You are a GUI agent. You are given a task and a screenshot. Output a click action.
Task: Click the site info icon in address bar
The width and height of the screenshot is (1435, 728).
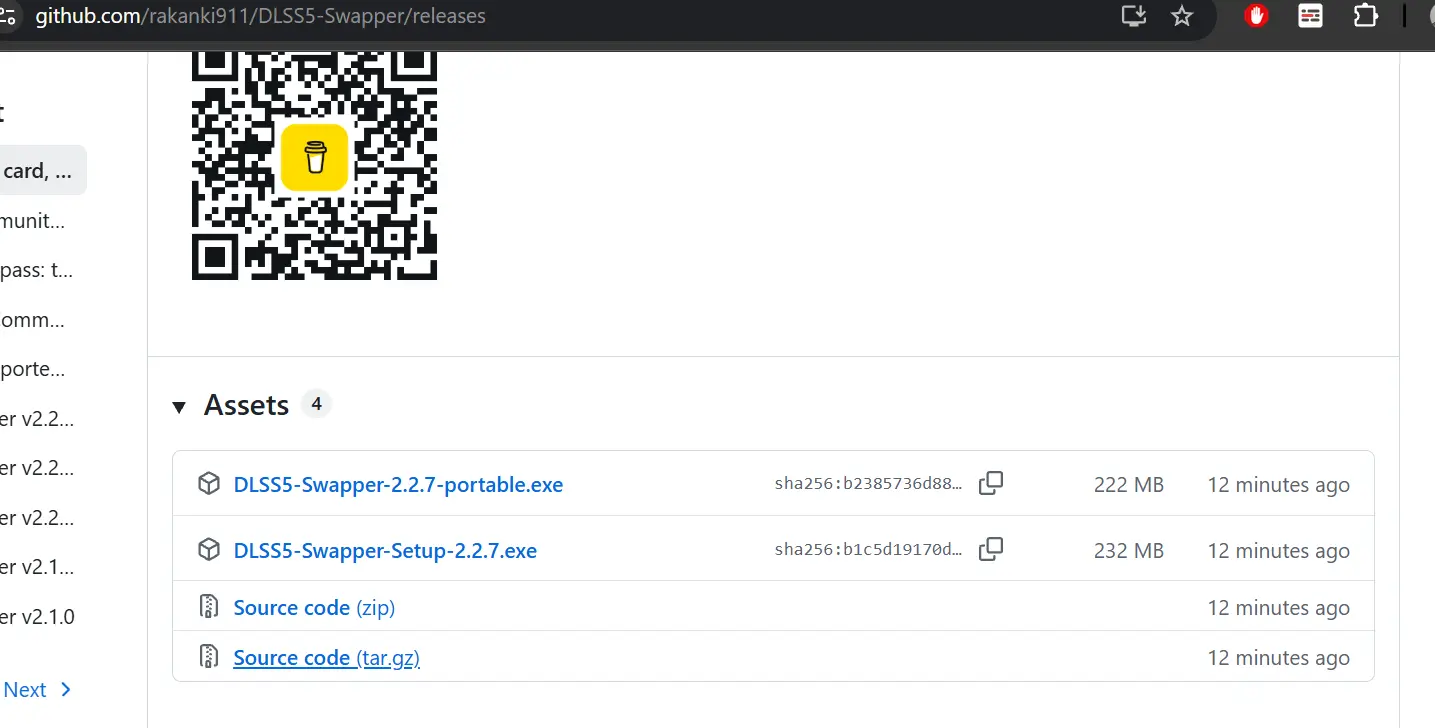[x=6, y=16]
